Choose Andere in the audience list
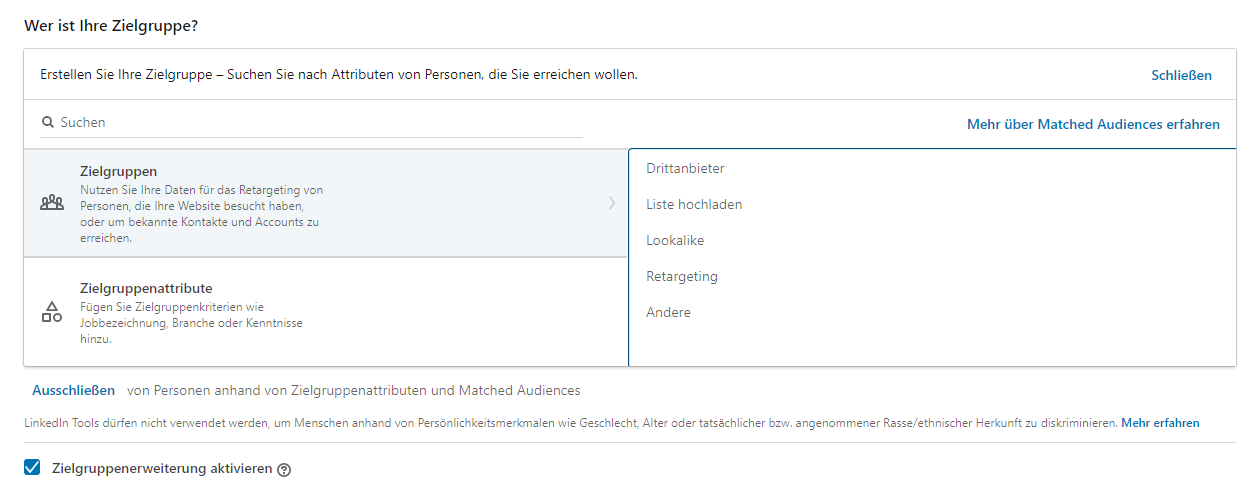The width and height of the screenshot is (1254, 501). pyautogui.click(x=668, y=312)
